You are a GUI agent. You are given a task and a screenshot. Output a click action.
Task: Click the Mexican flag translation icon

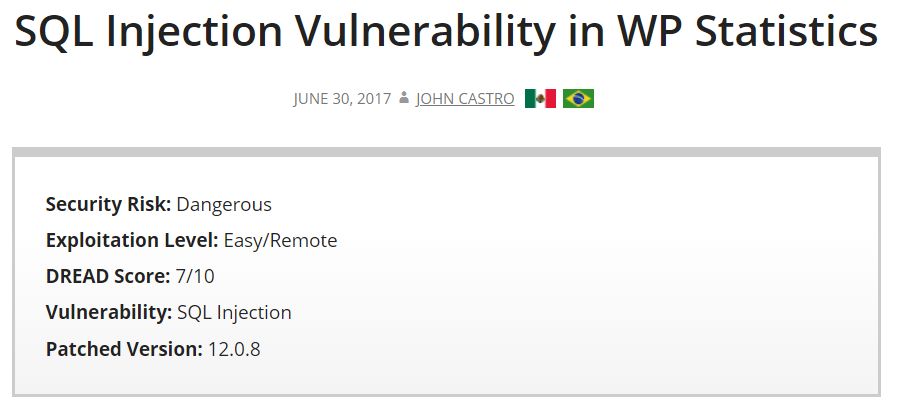tap(540, 99)
